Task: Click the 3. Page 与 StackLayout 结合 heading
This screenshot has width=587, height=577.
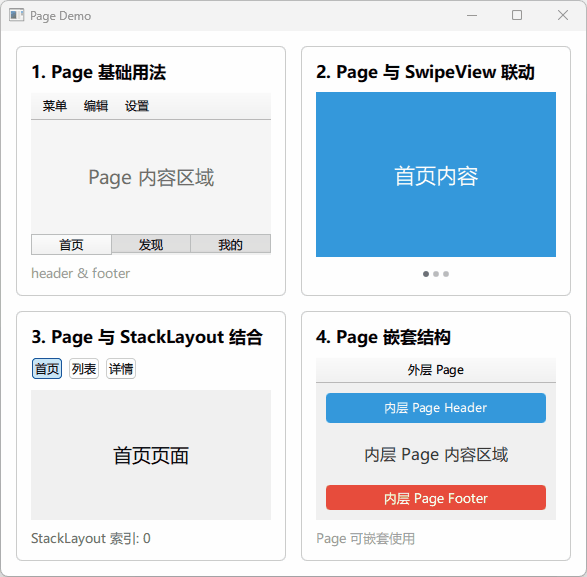Action: click(x=147, y=337)
